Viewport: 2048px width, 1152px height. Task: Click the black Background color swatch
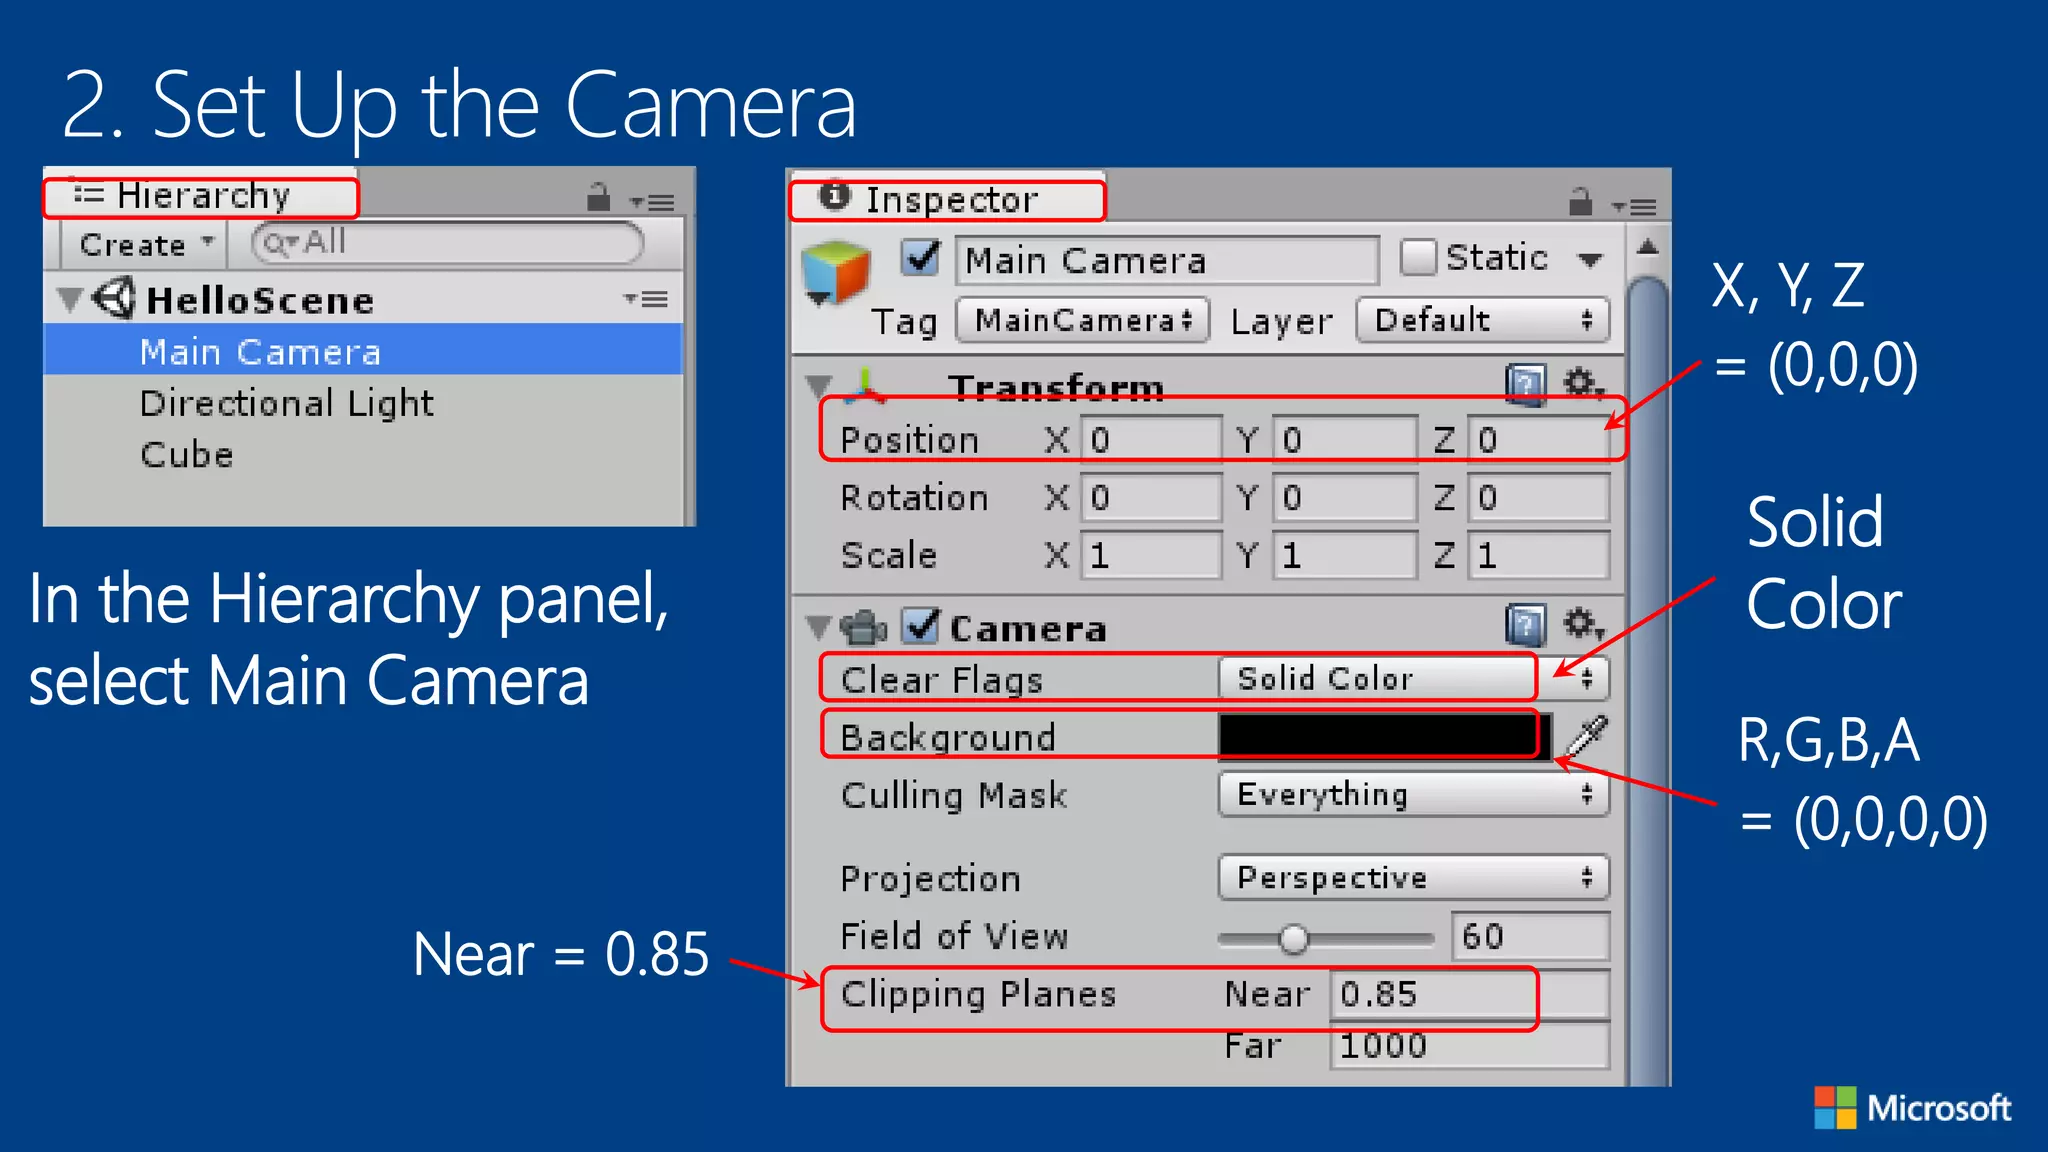click(x=1385, y=736)
